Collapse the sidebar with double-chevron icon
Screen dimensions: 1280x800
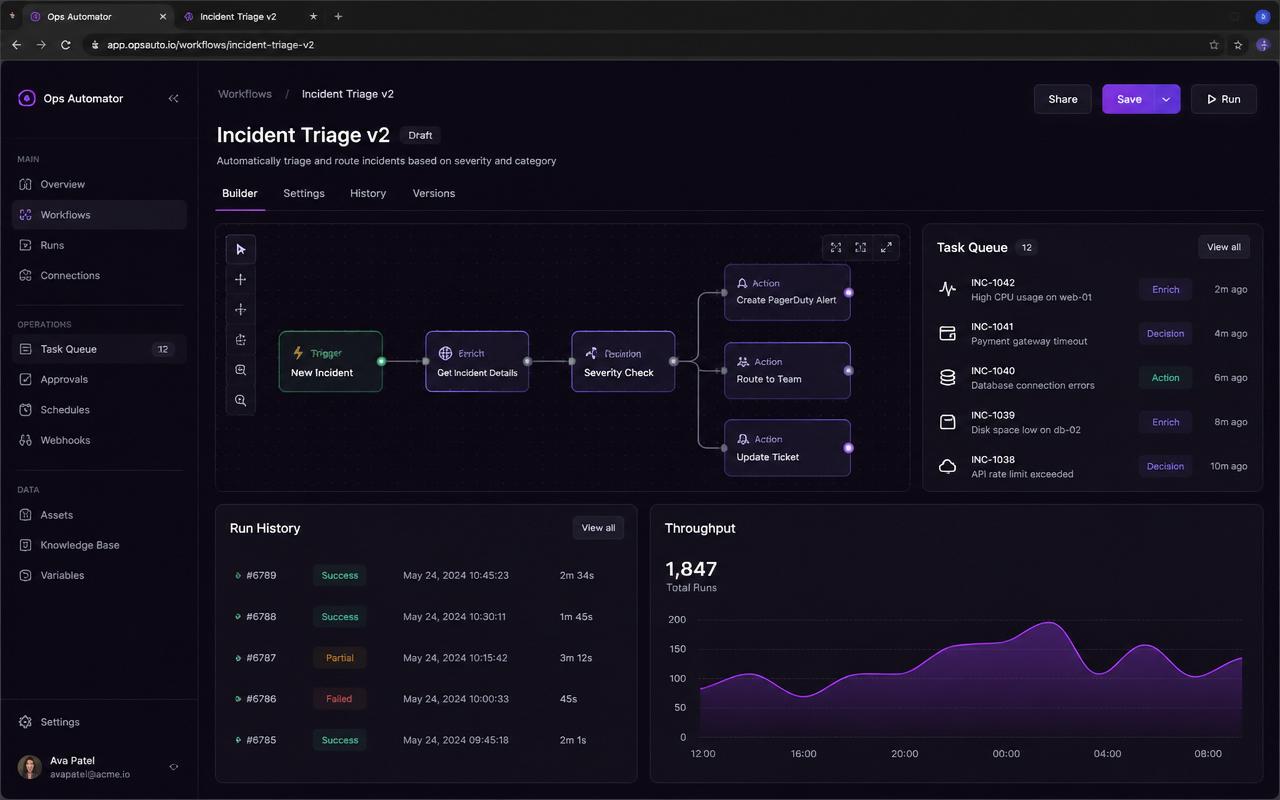pos(173,98)
